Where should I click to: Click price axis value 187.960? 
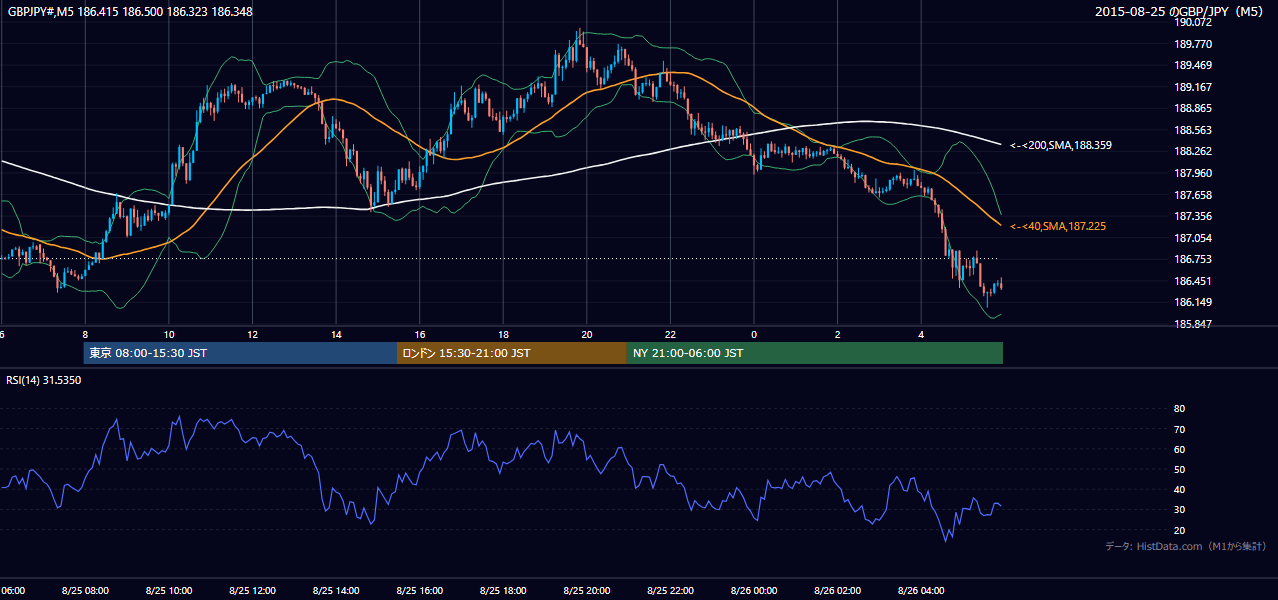1192,173
